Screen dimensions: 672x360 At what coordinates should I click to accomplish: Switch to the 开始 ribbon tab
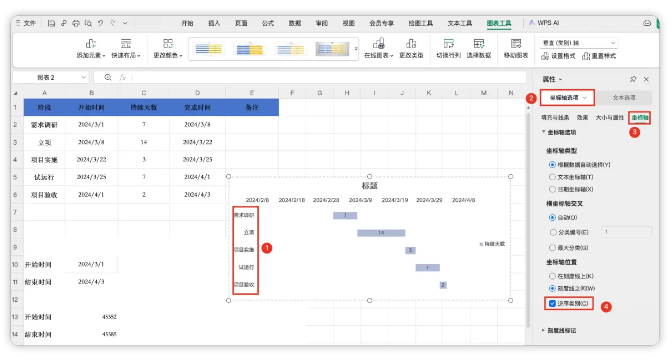point(187,23)
